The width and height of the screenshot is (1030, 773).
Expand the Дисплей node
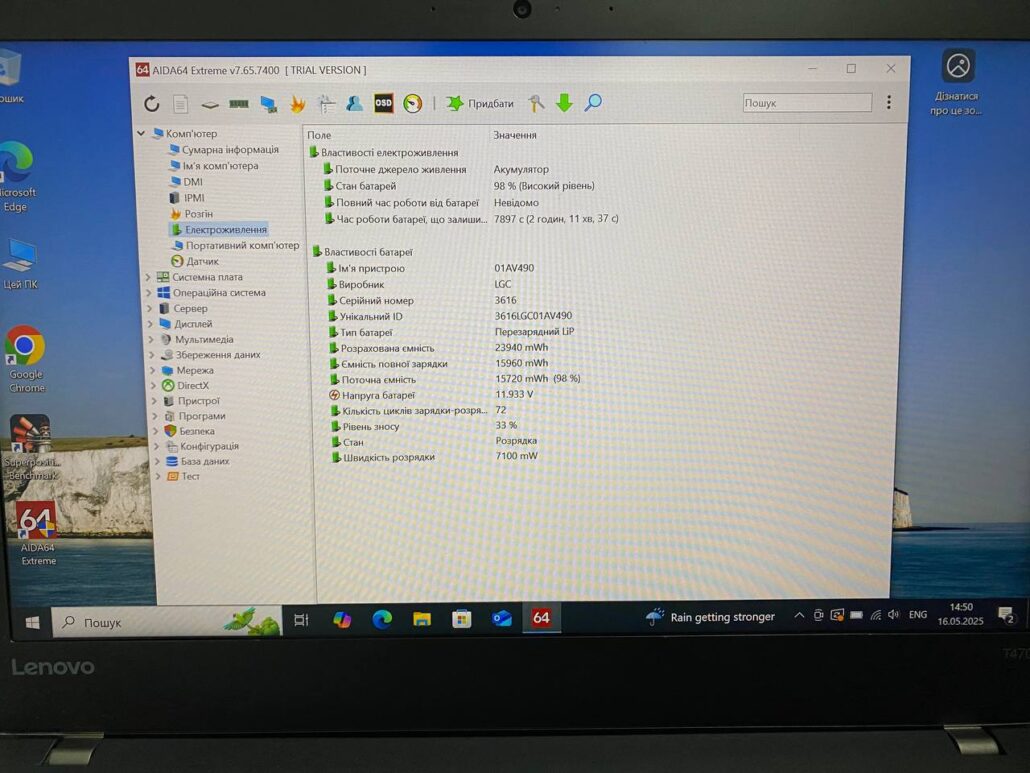point(150,324)
